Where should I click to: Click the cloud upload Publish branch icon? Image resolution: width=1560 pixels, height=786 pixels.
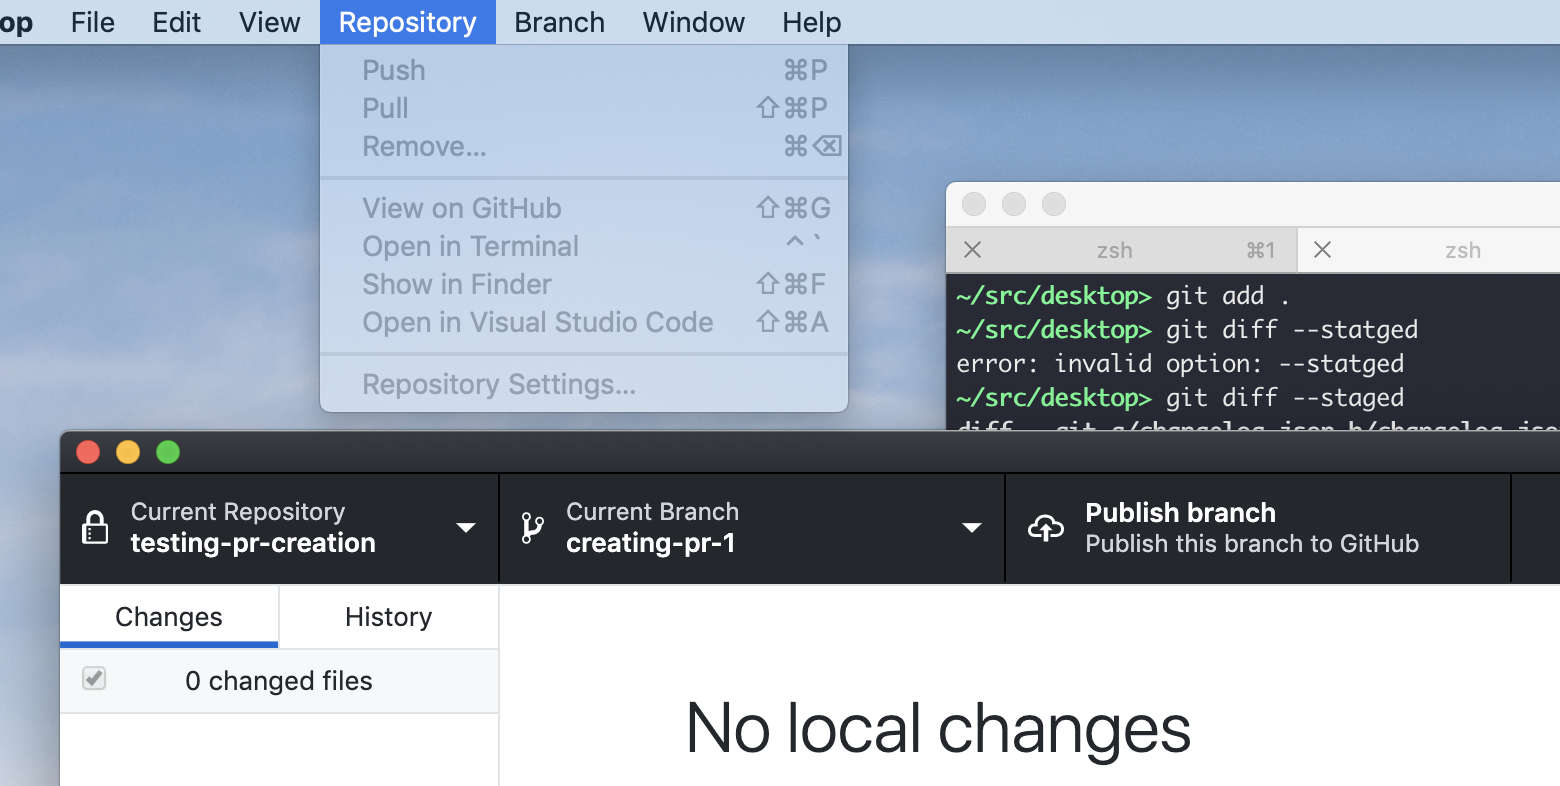(x=1045, y=527)
